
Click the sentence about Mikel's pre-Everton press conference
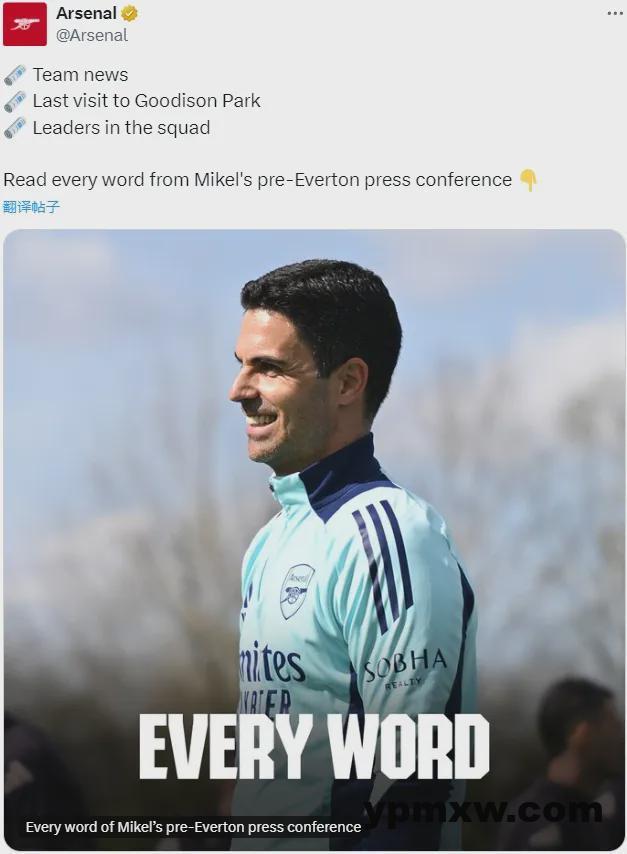pyautogui.click(x=258, y=180)
